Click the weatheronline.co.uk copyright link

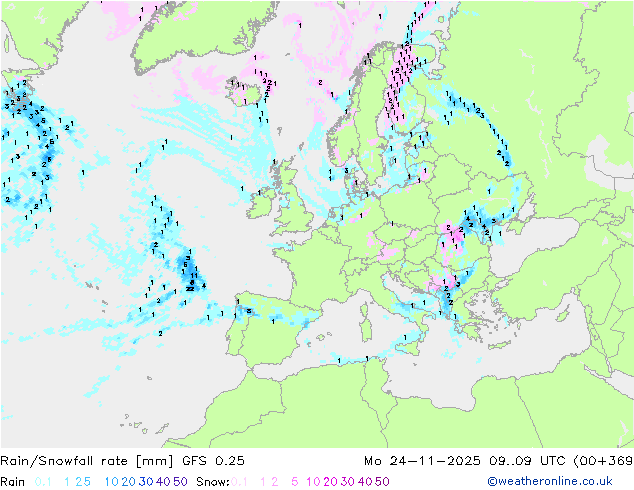coord(550,481)
